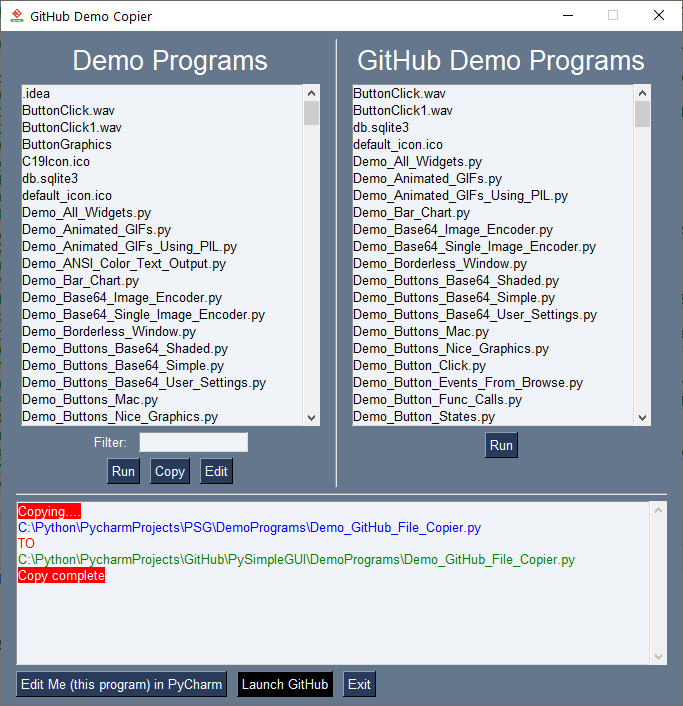683x706 pixels.
Task: Select default_icon.ico in Demo Programs list
Action: tap(163, 196)
